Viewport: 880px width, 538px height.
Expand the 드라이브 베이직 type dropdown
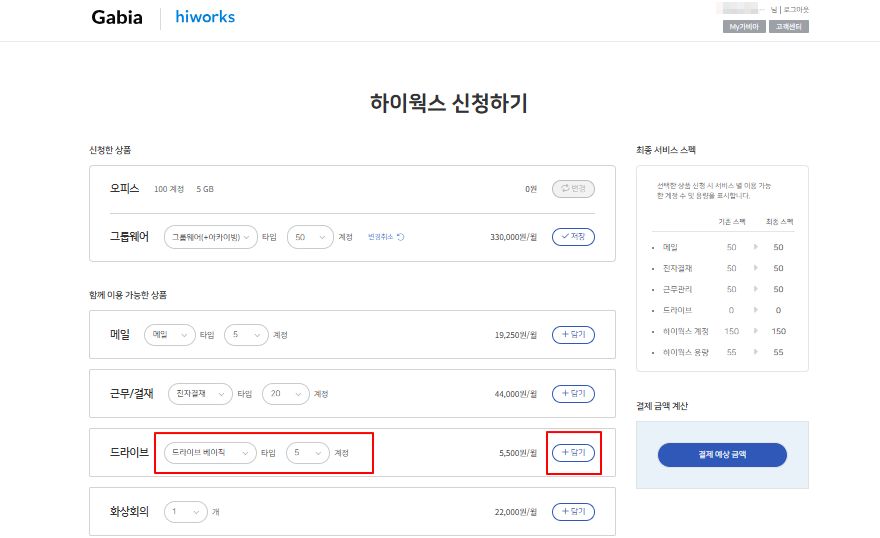(210, 453)
